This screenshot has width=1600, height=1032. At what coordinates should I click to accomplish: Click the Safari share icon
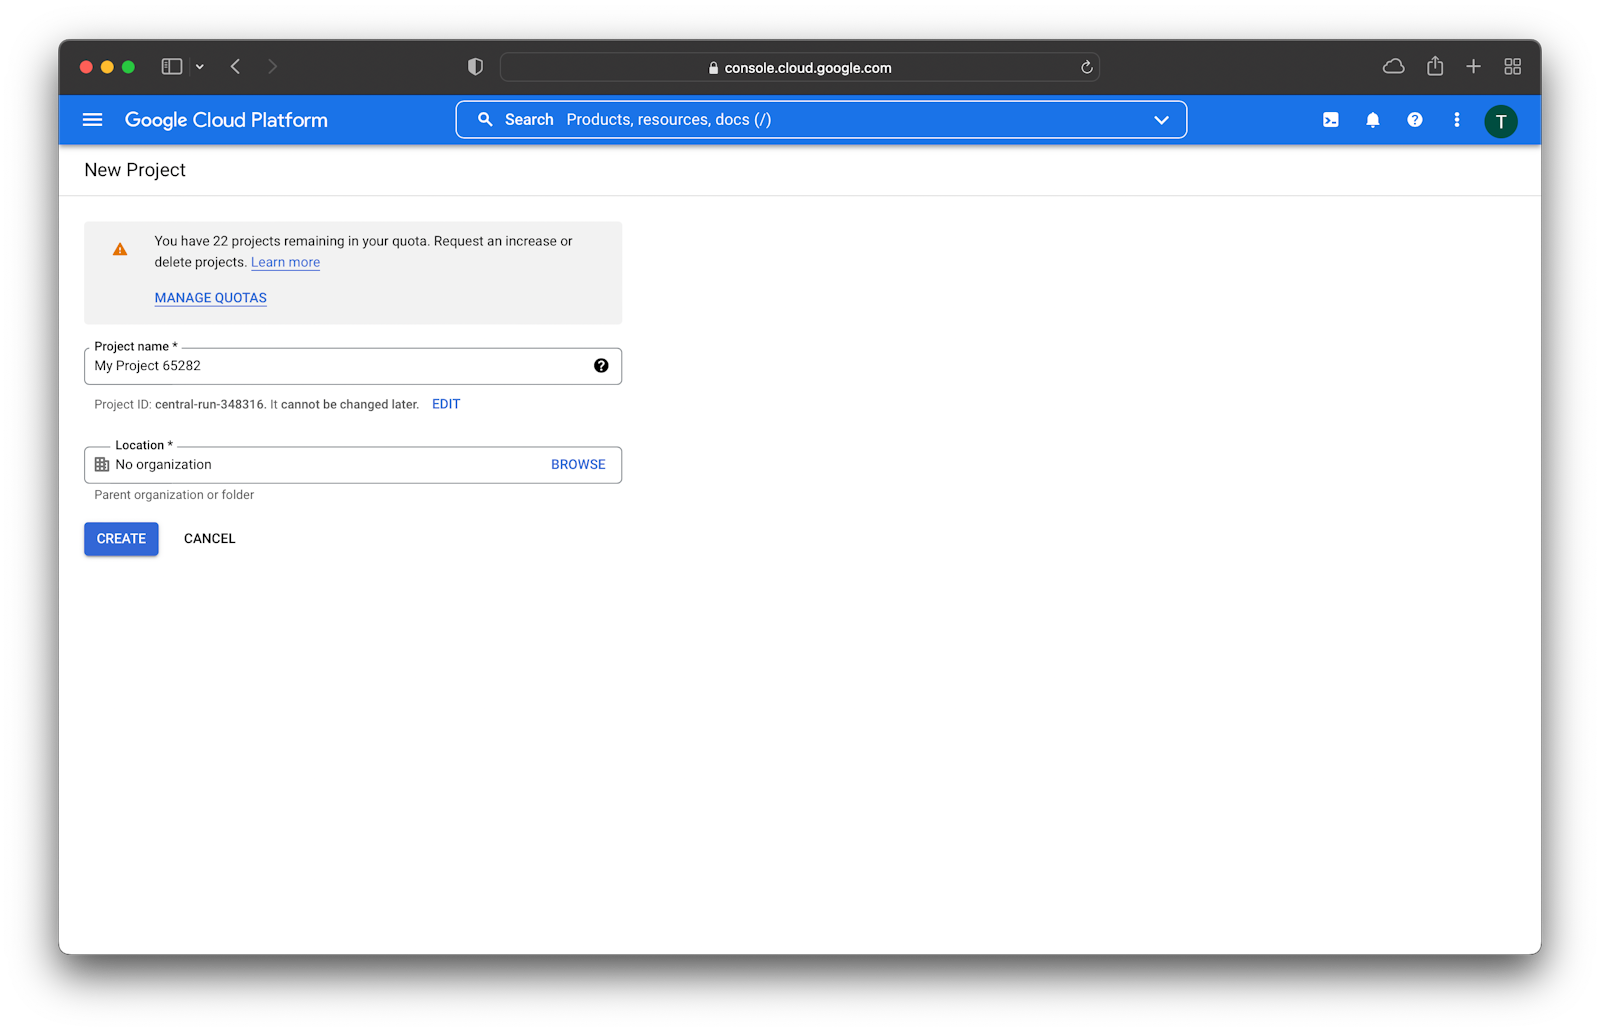1435,66
